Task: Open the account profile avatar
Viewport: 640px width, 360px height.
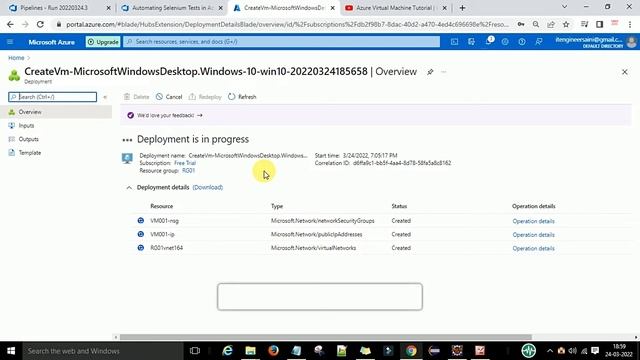Action: click(x=632, y=42)
